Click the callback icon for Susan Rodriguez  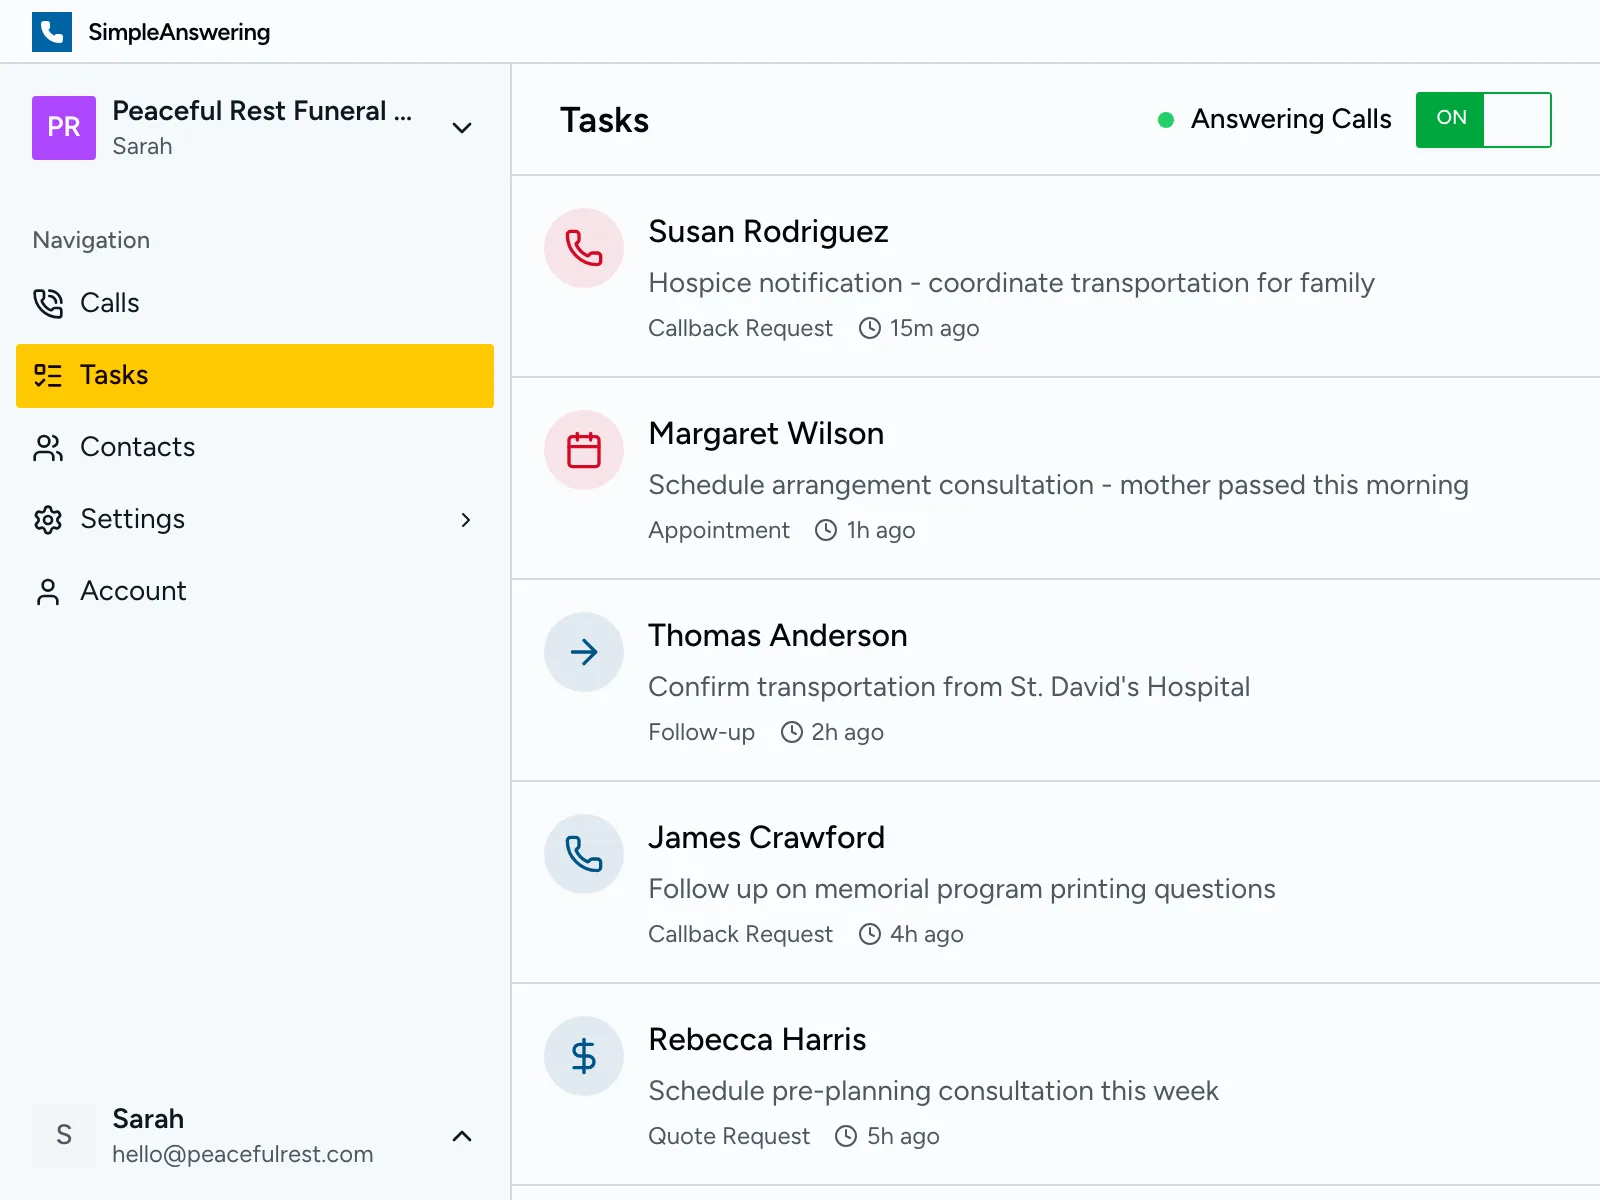(583, 248)
